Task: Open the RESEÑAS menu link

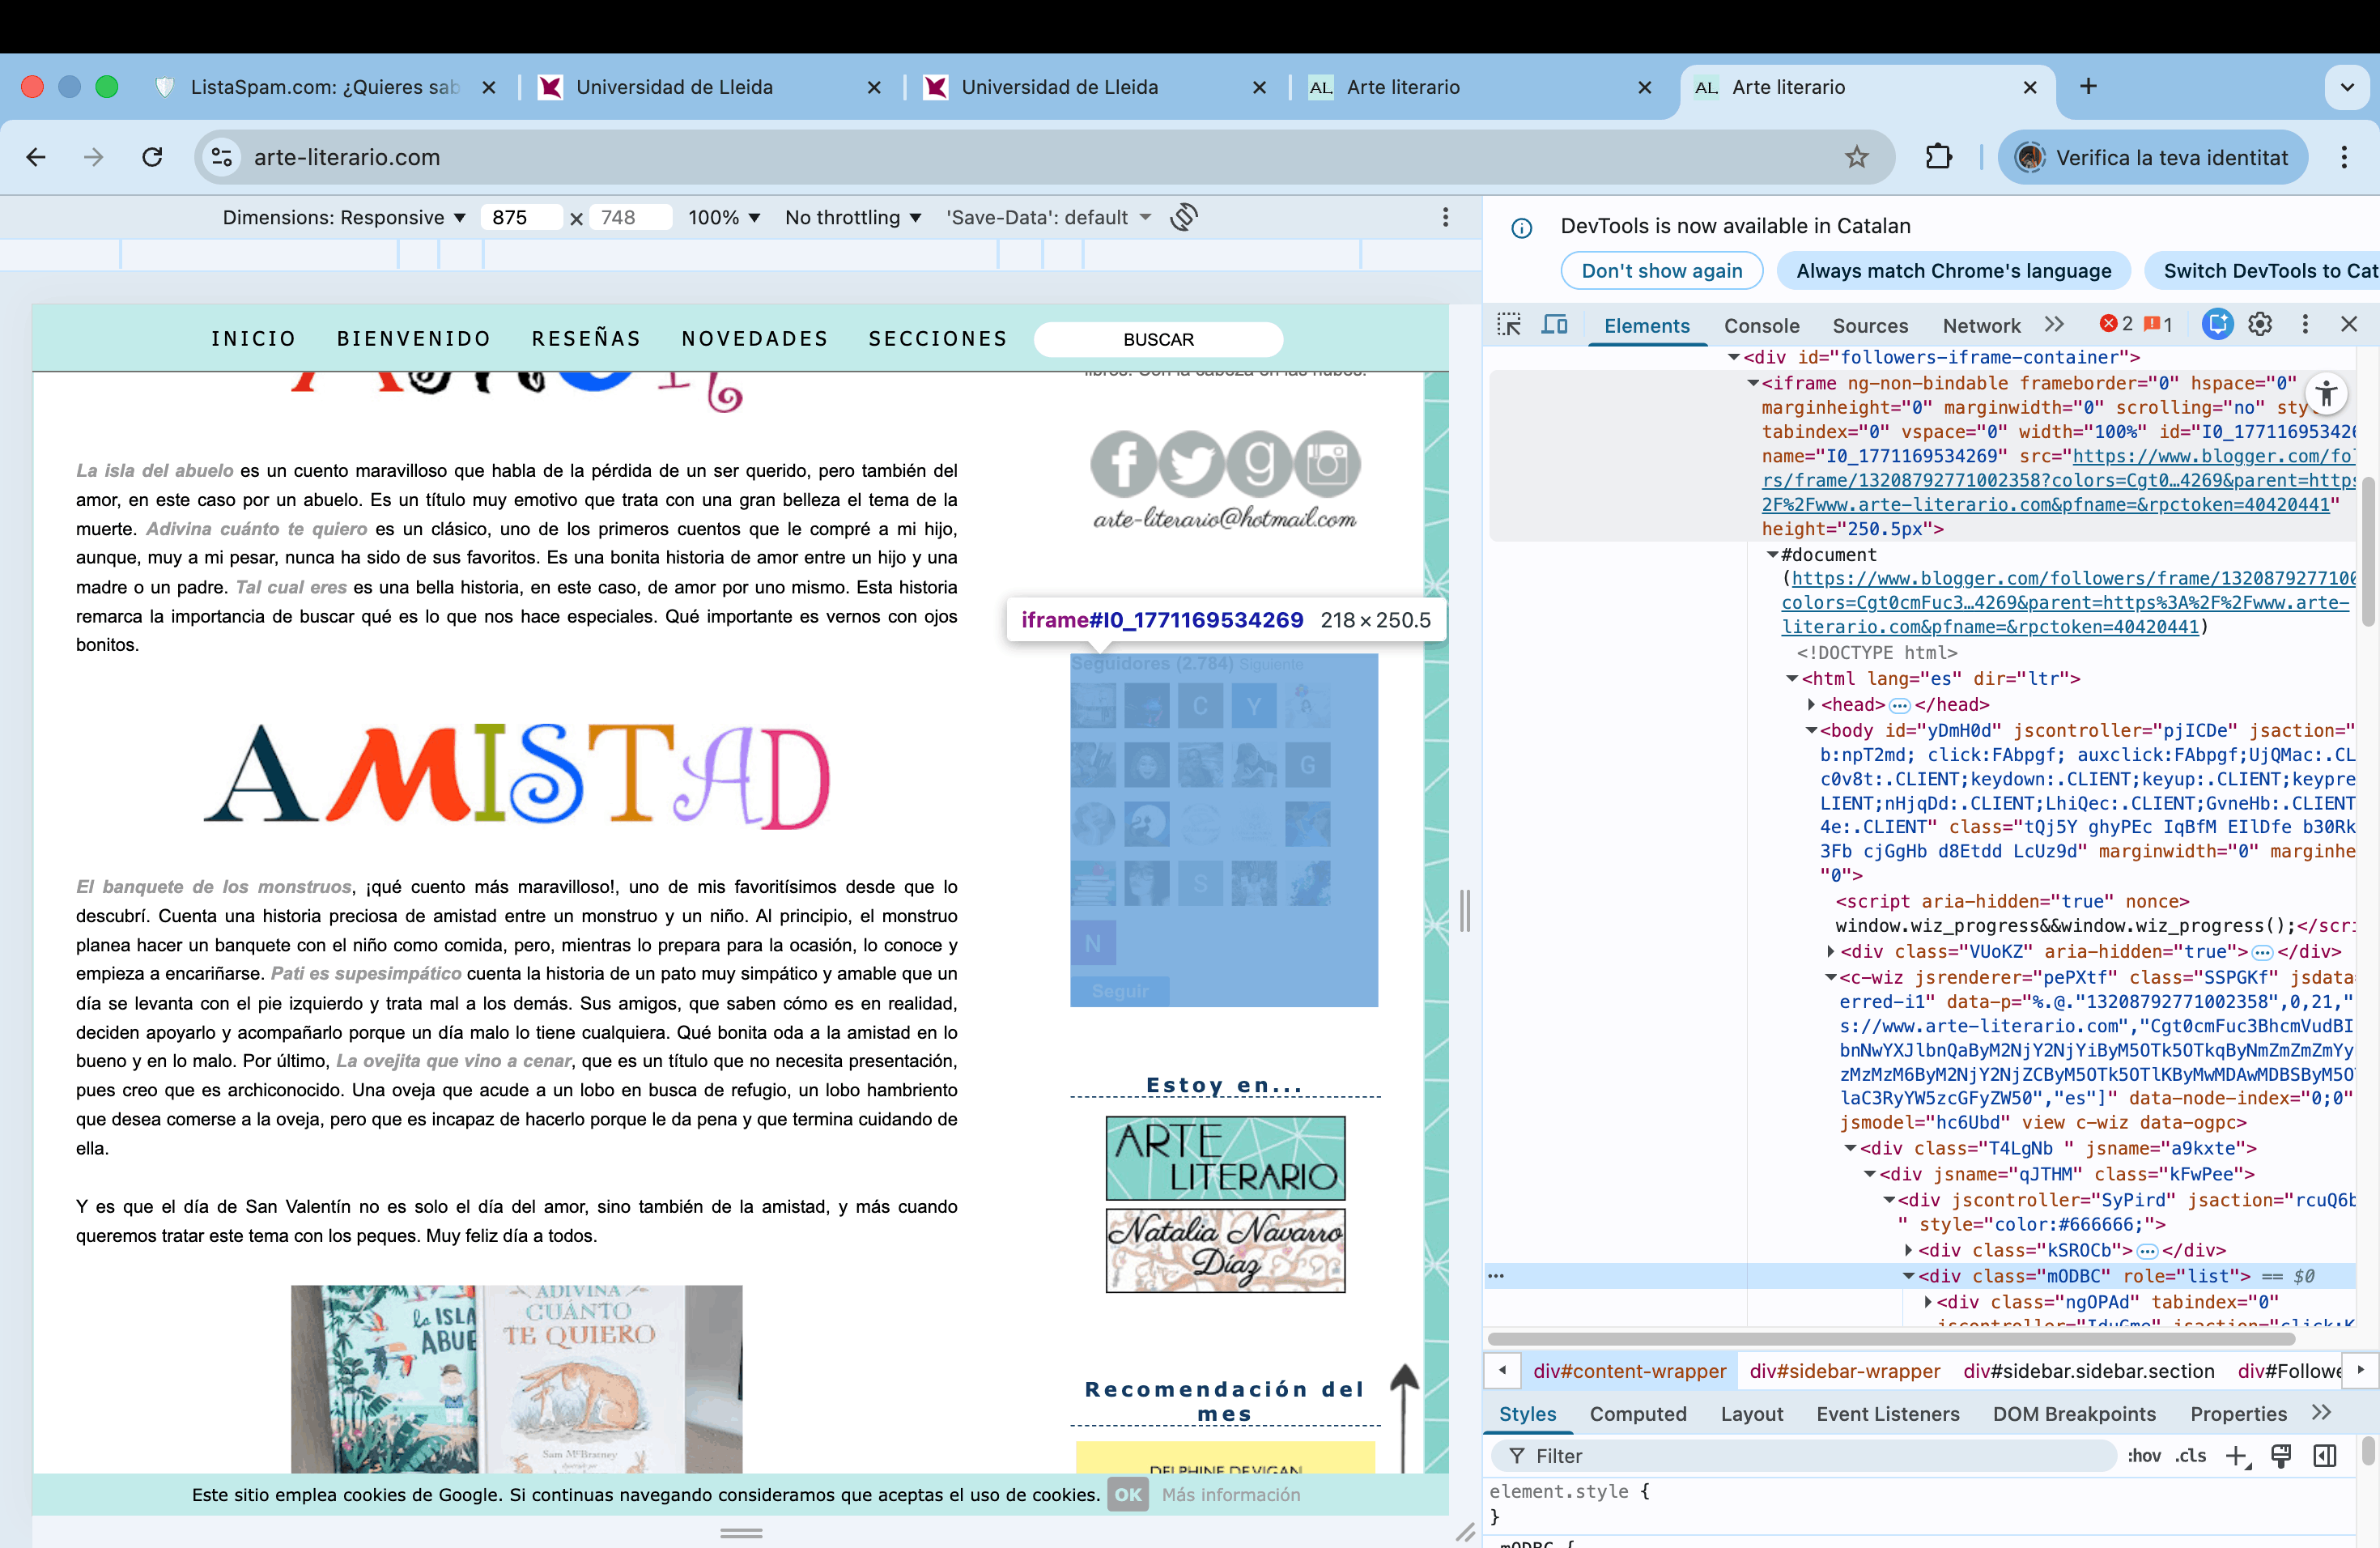Action: click(586, 339)
